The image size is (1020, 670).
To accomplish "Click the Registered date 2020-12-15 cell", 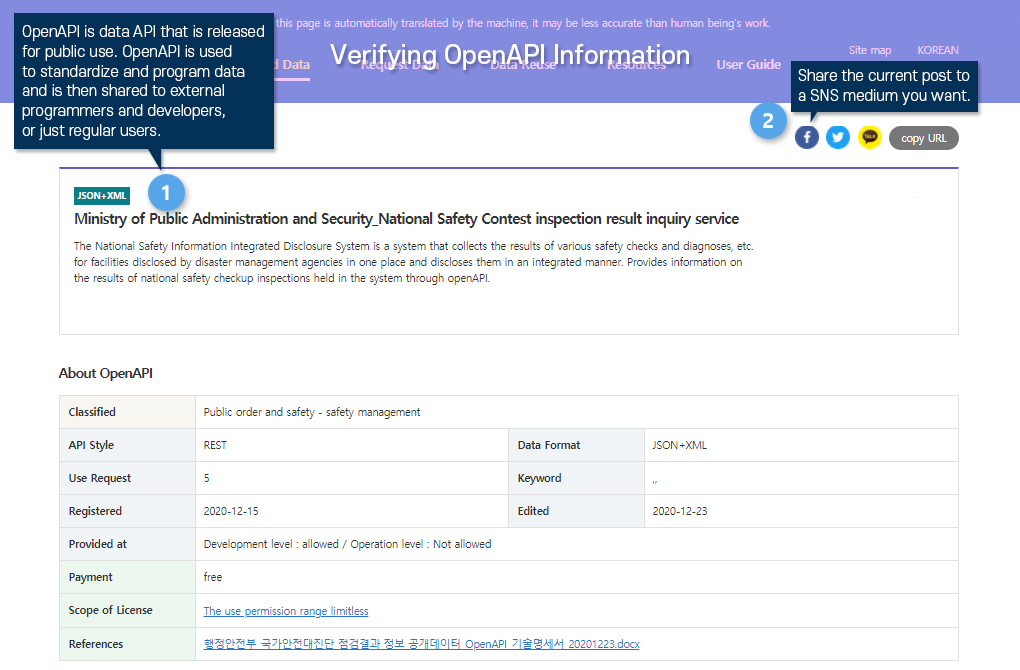I will 231,511.
